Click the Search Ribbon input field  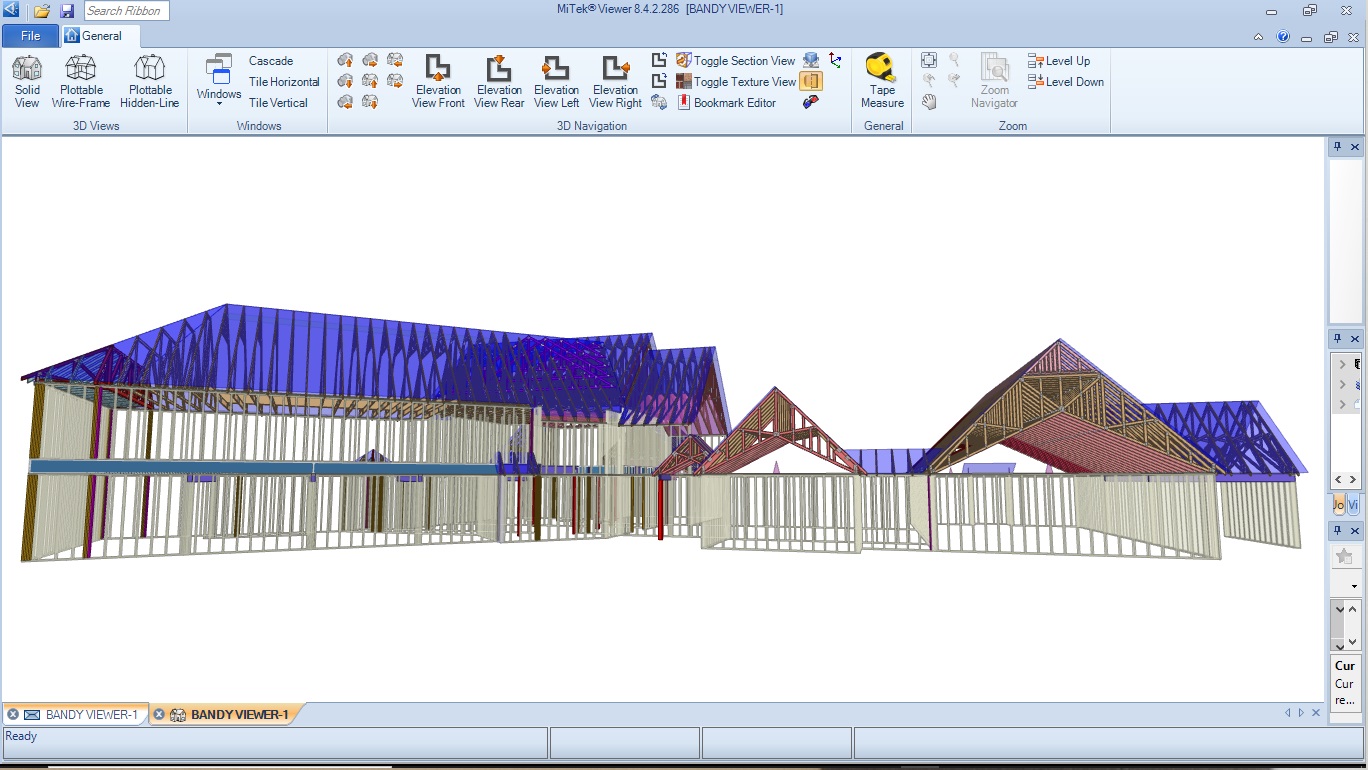pos(125,11)
